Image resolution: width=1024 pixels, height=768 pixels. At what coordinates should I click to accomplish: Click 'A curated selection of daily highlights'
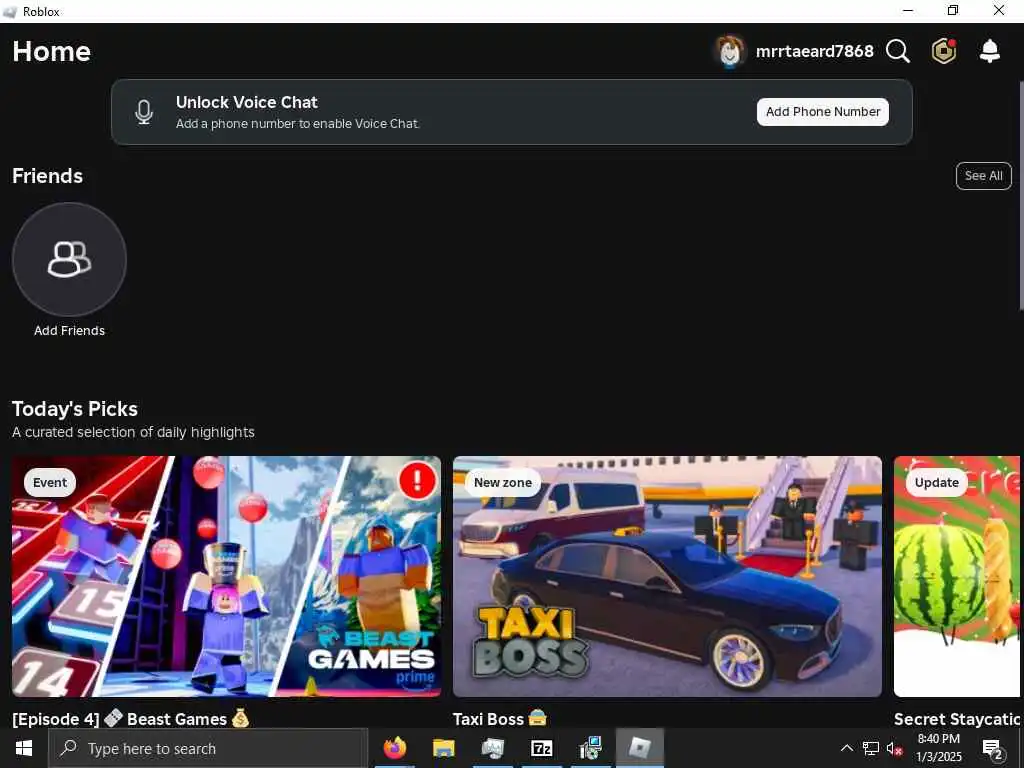point(133,432)
